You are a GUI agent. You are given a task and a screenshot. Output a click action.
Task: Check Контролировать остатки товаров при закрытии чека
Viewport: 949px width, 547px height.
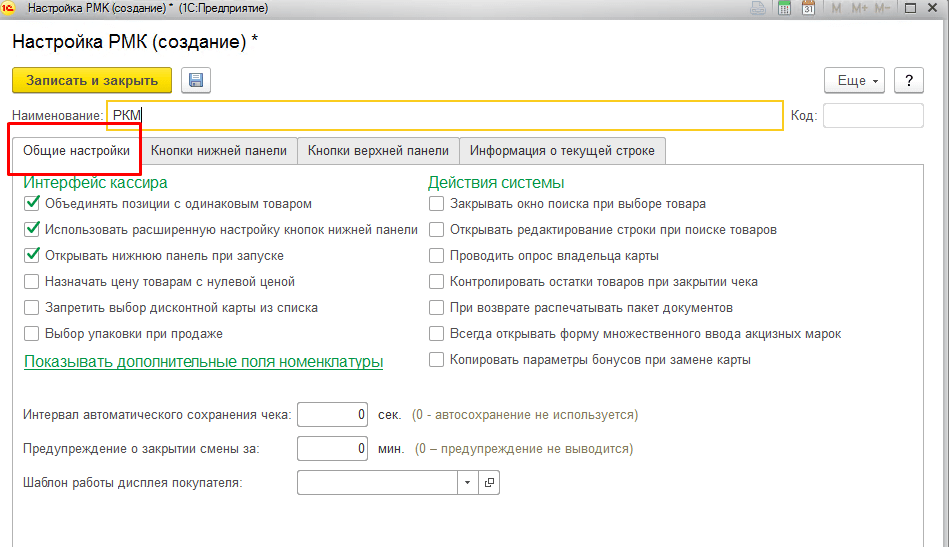pos(436,282)
